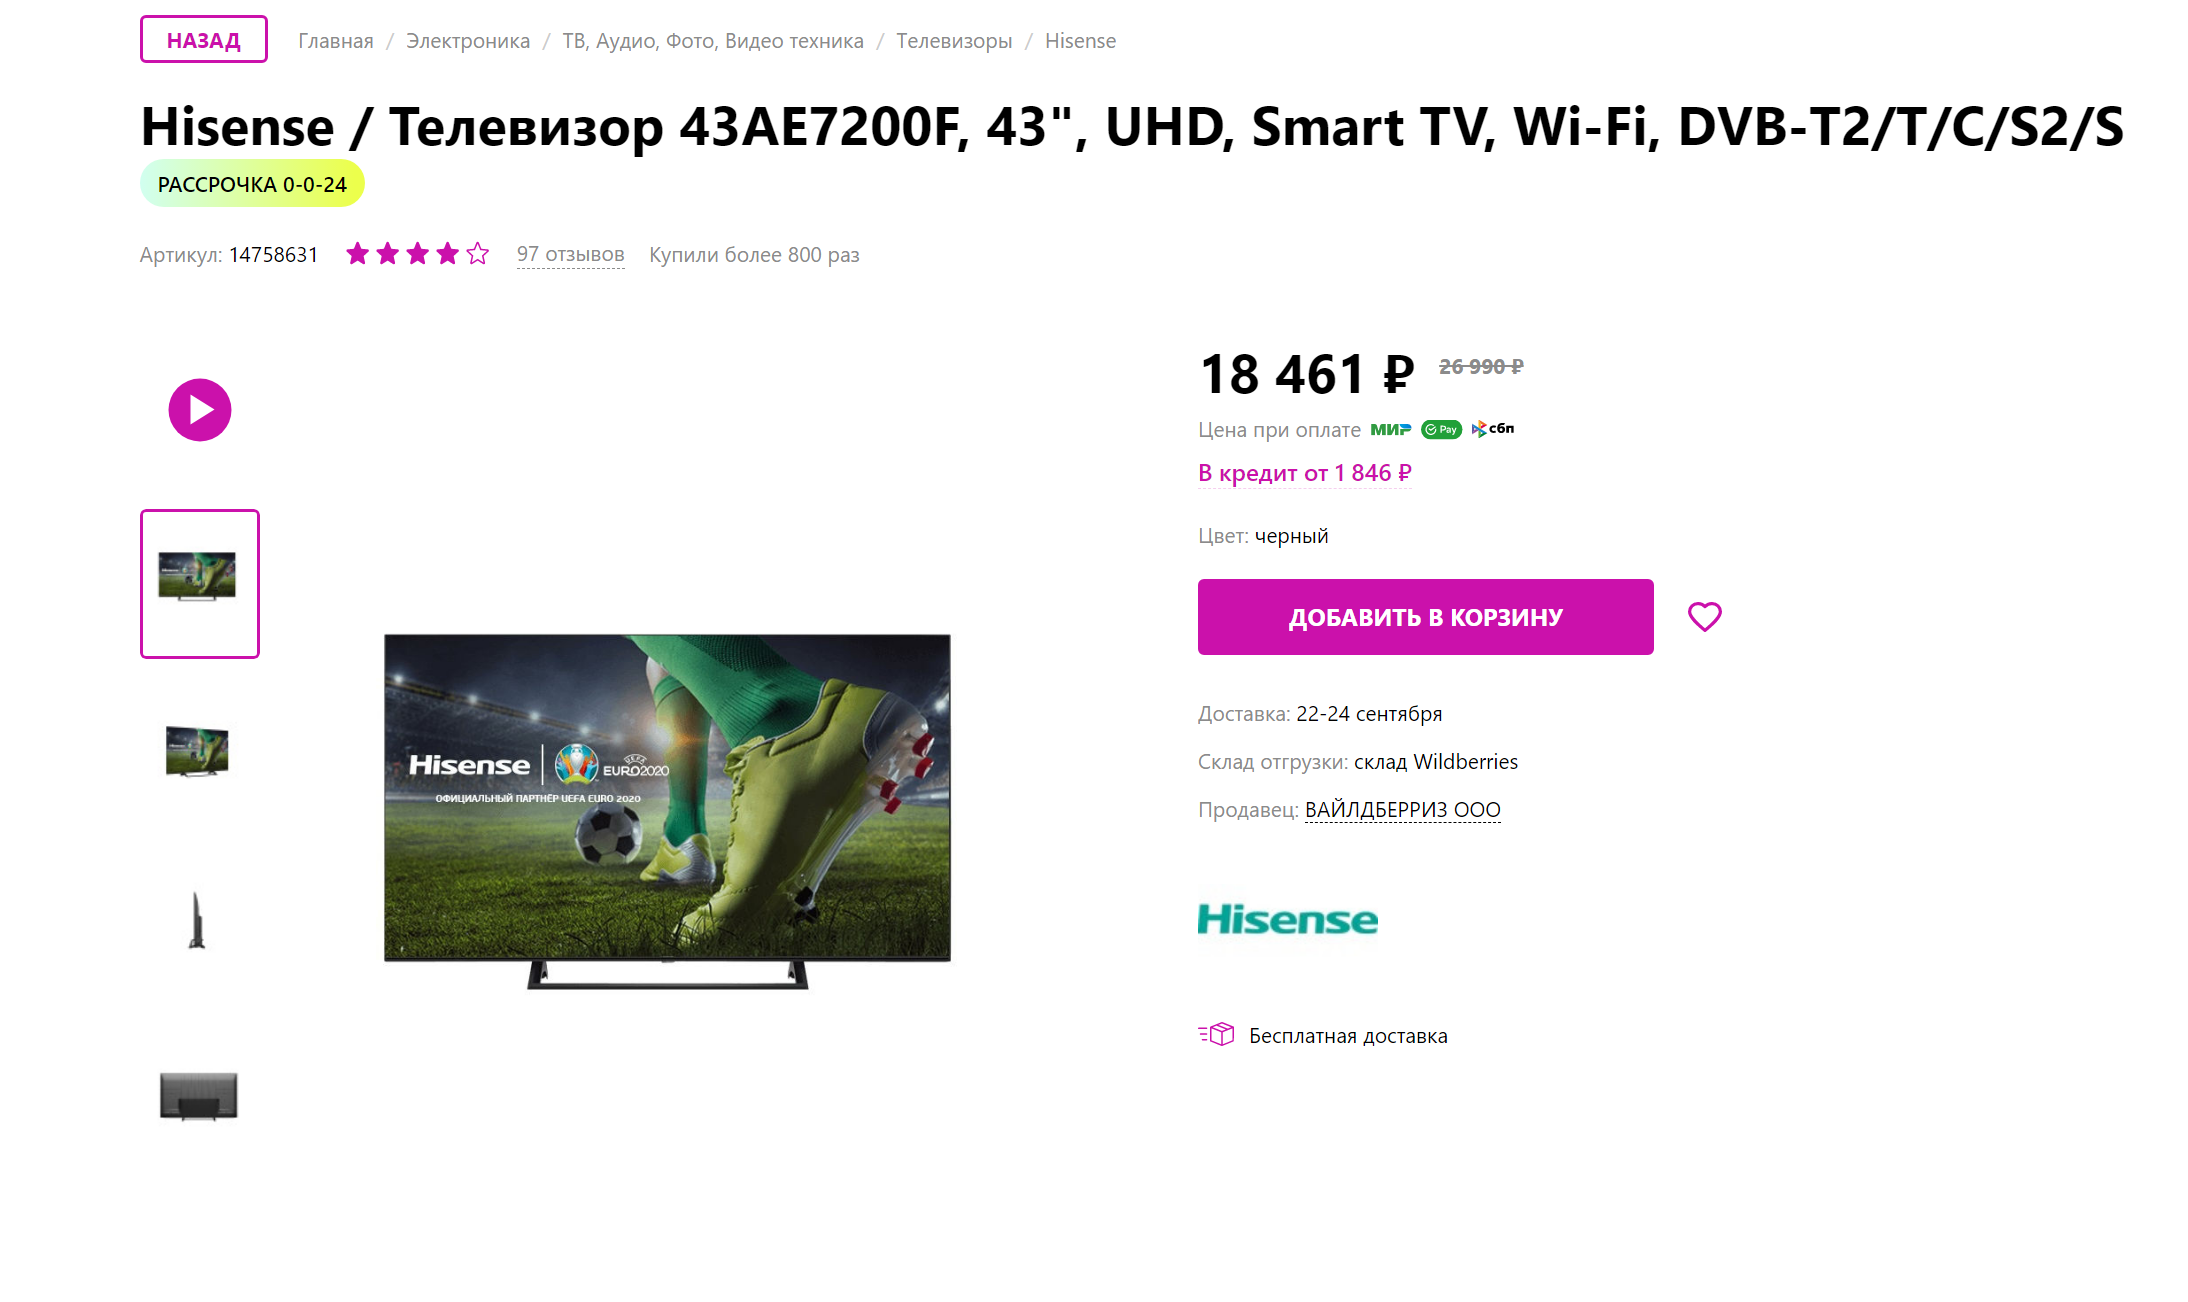Click the MIR payment logo
2188x1302 pixels.
point(1390,429)
